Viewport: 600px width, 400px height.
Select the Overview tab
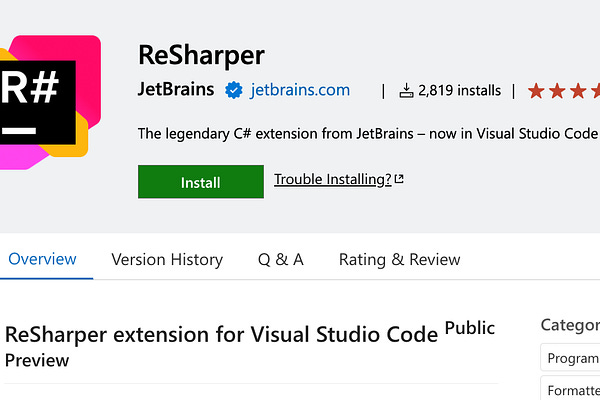[42, 259]
